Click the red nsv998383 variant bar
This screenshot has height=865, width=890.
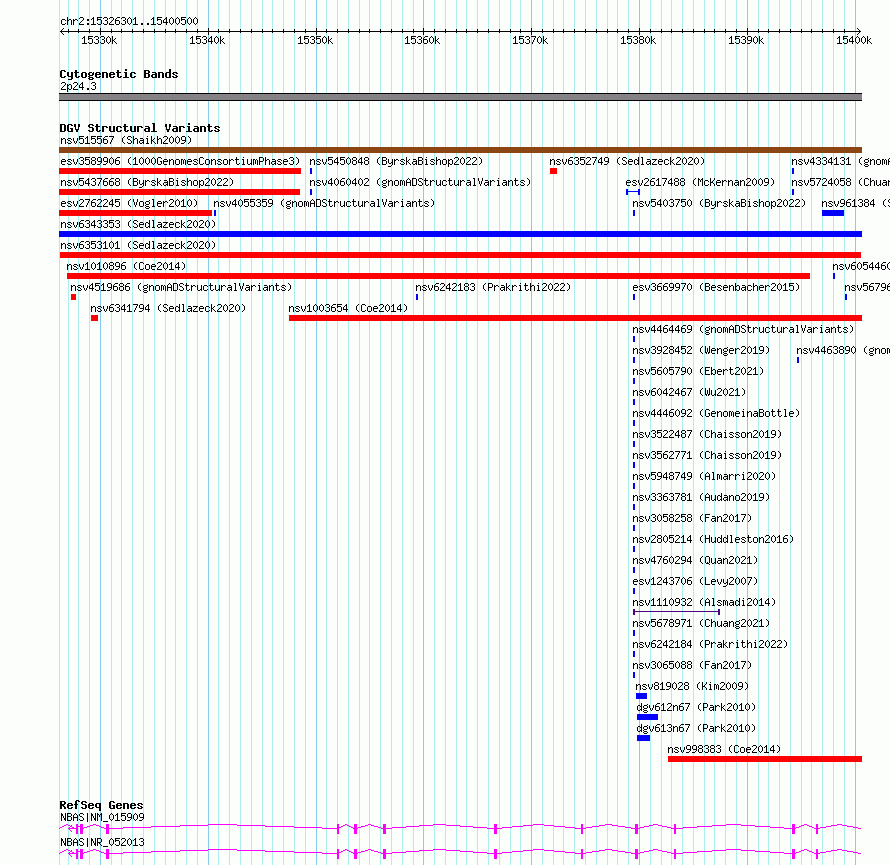pyautogui.click(x=765, y=759)
